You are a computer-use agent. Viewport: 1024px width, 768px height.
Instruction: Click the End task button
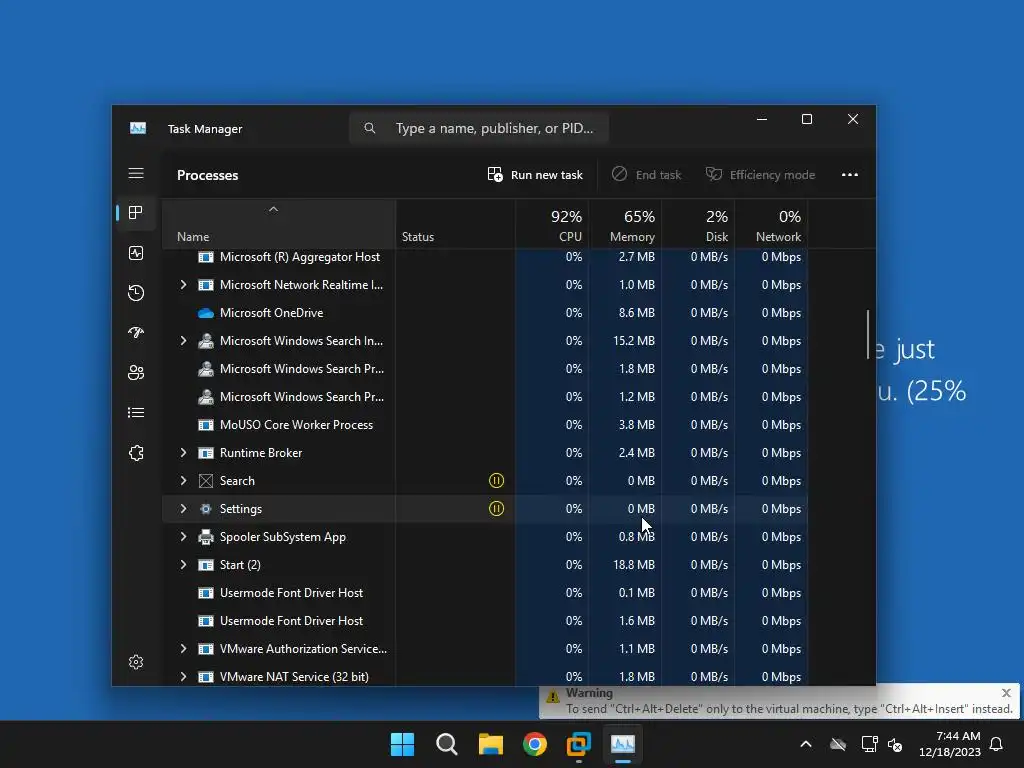click(646, 174)
